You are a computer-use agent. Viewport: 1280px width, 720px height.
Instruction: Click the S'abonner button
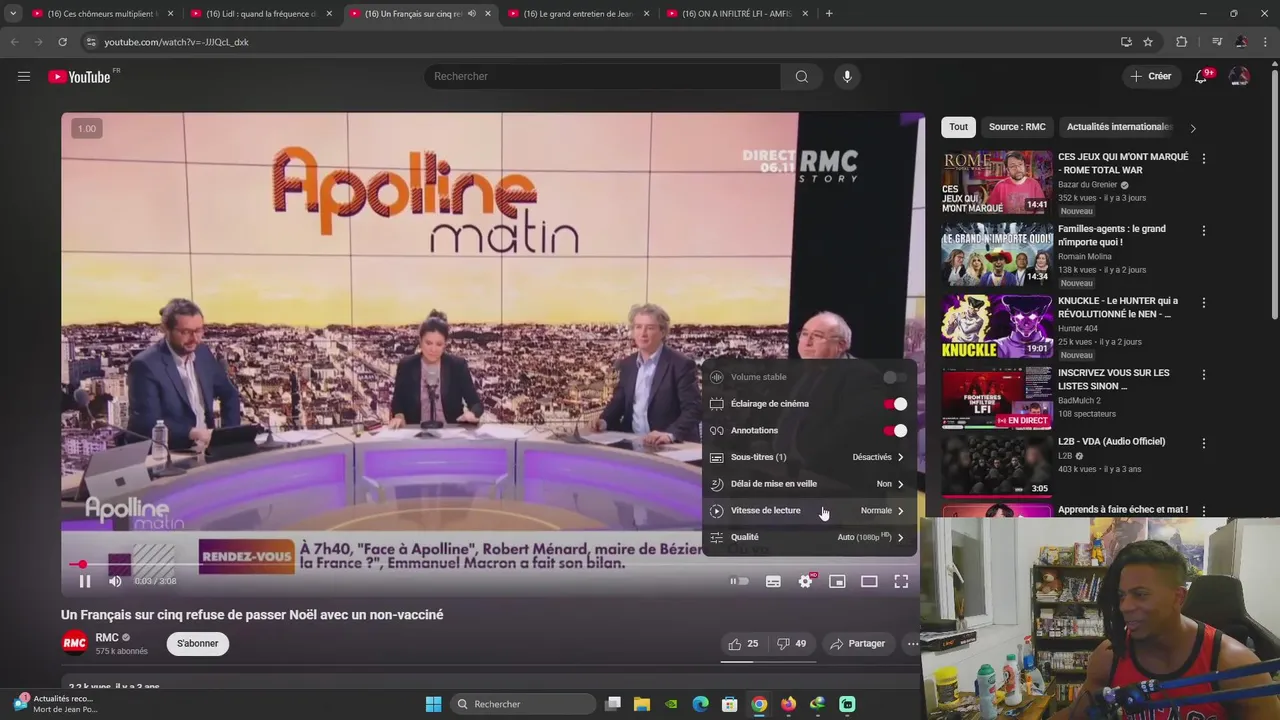pyautogui.click(x=197, y=643)
